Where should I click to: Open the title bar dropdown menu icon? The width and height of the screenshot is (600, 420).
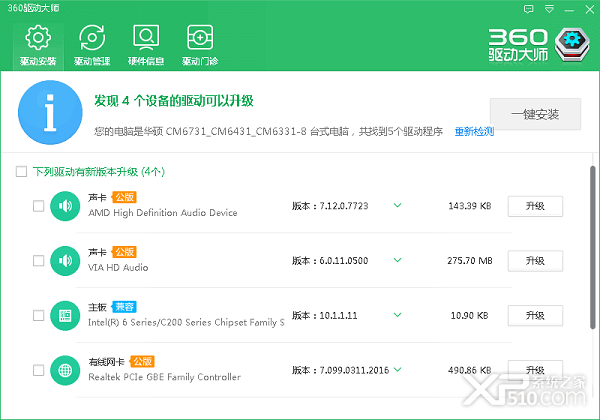click(x=549, y=9)
